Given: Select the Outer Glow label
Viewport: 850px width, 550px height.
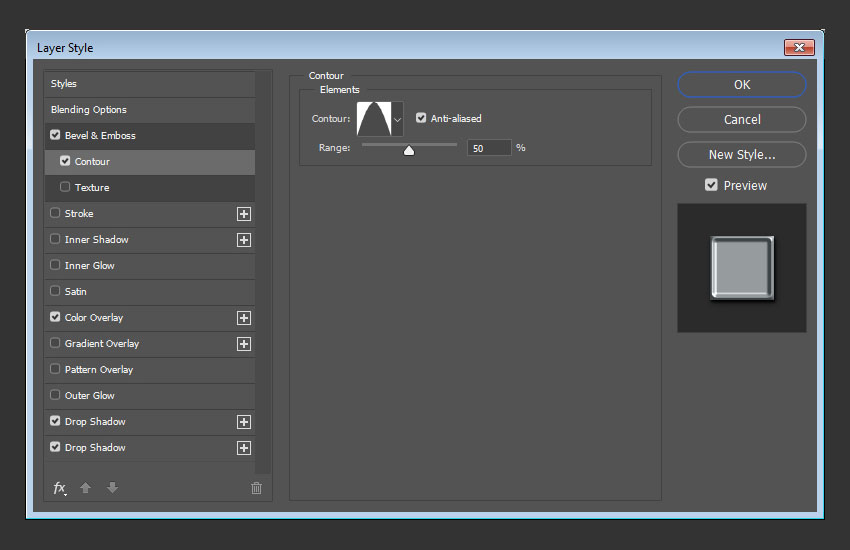Looking at the screenshot, I should click(x=90, y=396).
